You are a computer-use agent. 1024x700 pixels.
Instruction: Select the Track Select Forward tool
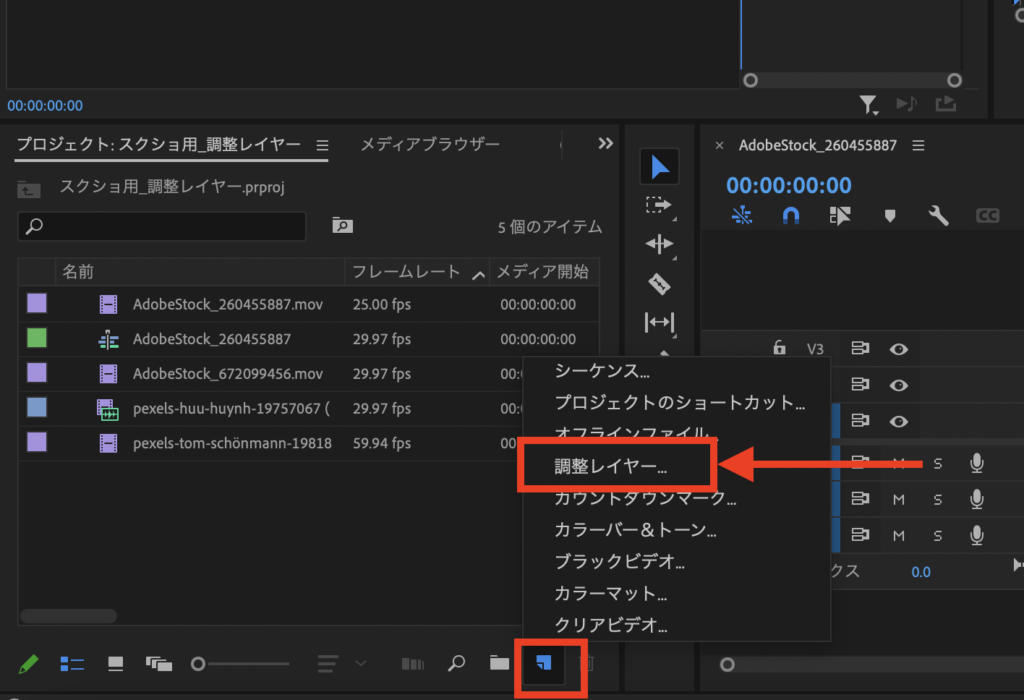[659, 205]
